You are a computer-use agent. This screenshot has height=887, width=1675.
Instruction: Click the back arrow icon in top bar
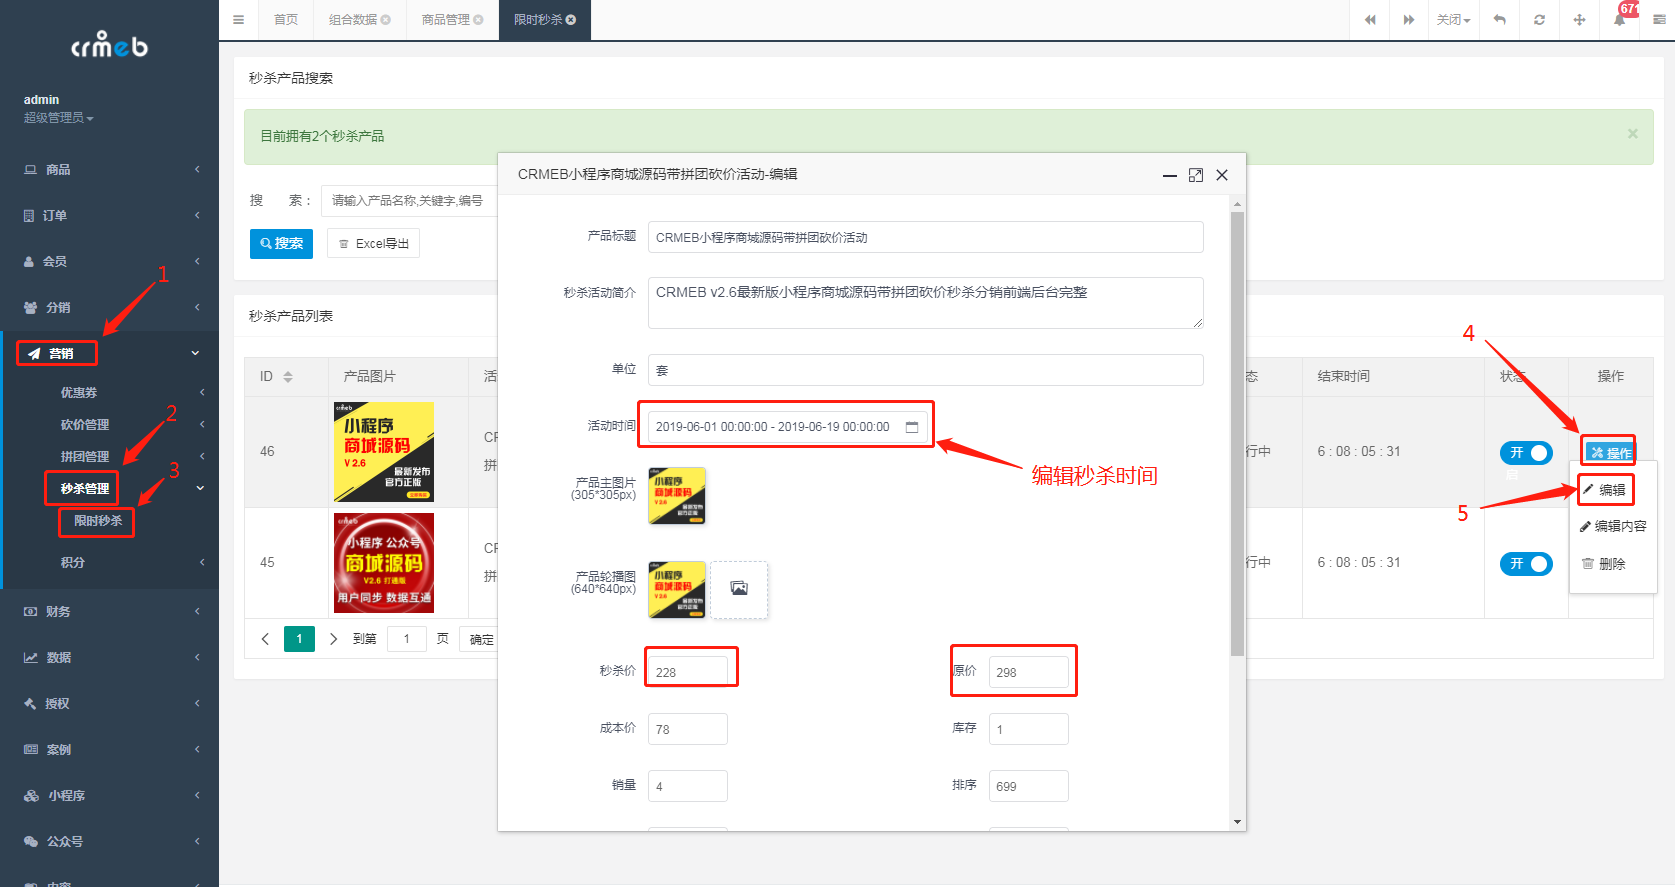pos(1499,19)
